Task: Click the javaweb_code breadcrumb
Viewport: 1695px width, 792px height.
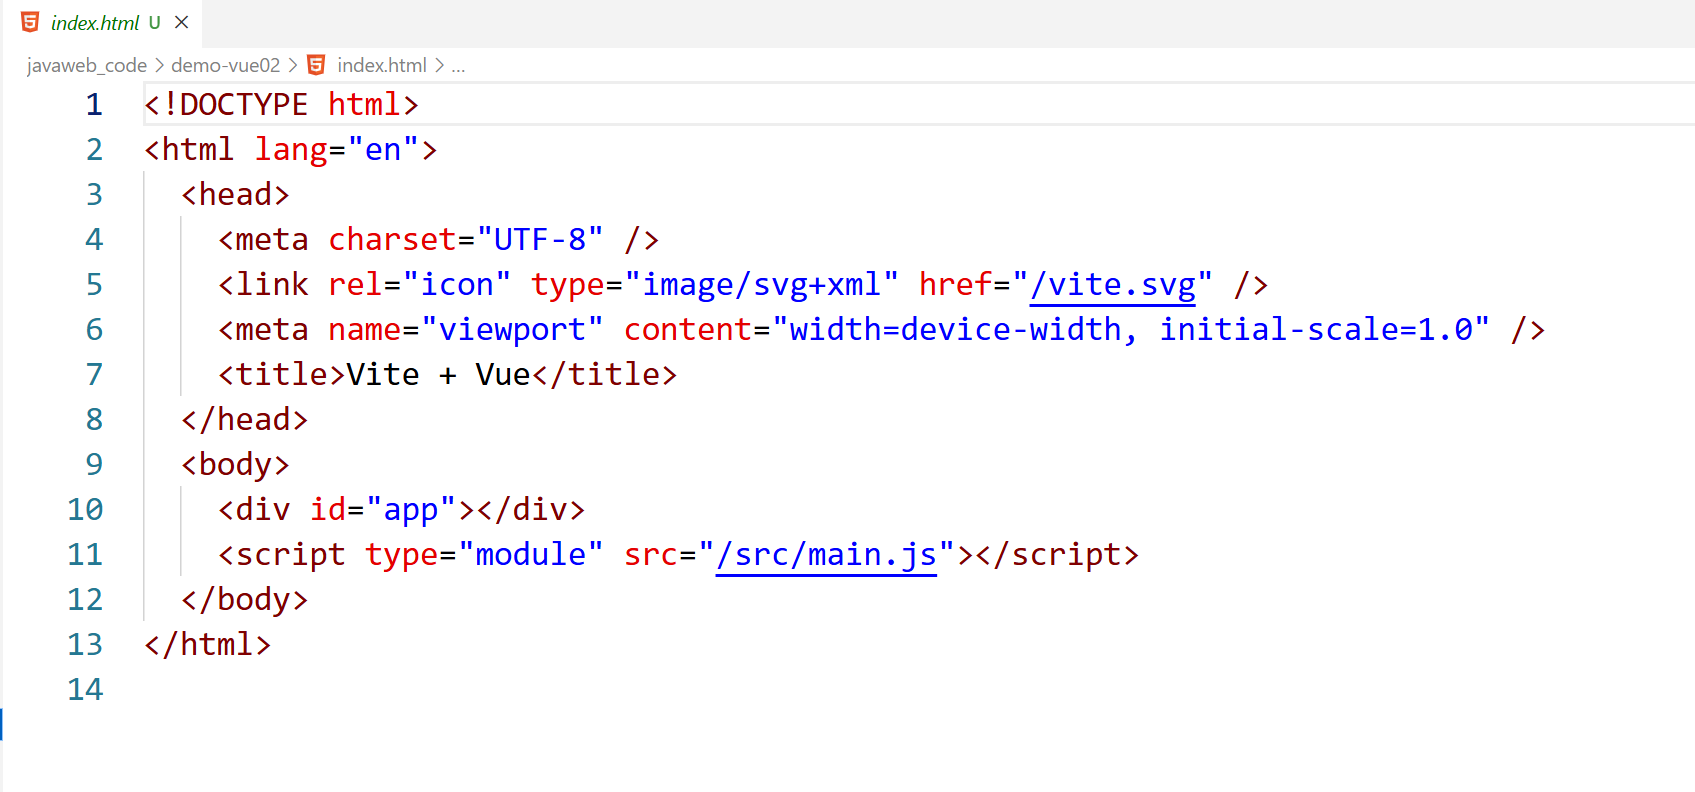Action: 87,65
